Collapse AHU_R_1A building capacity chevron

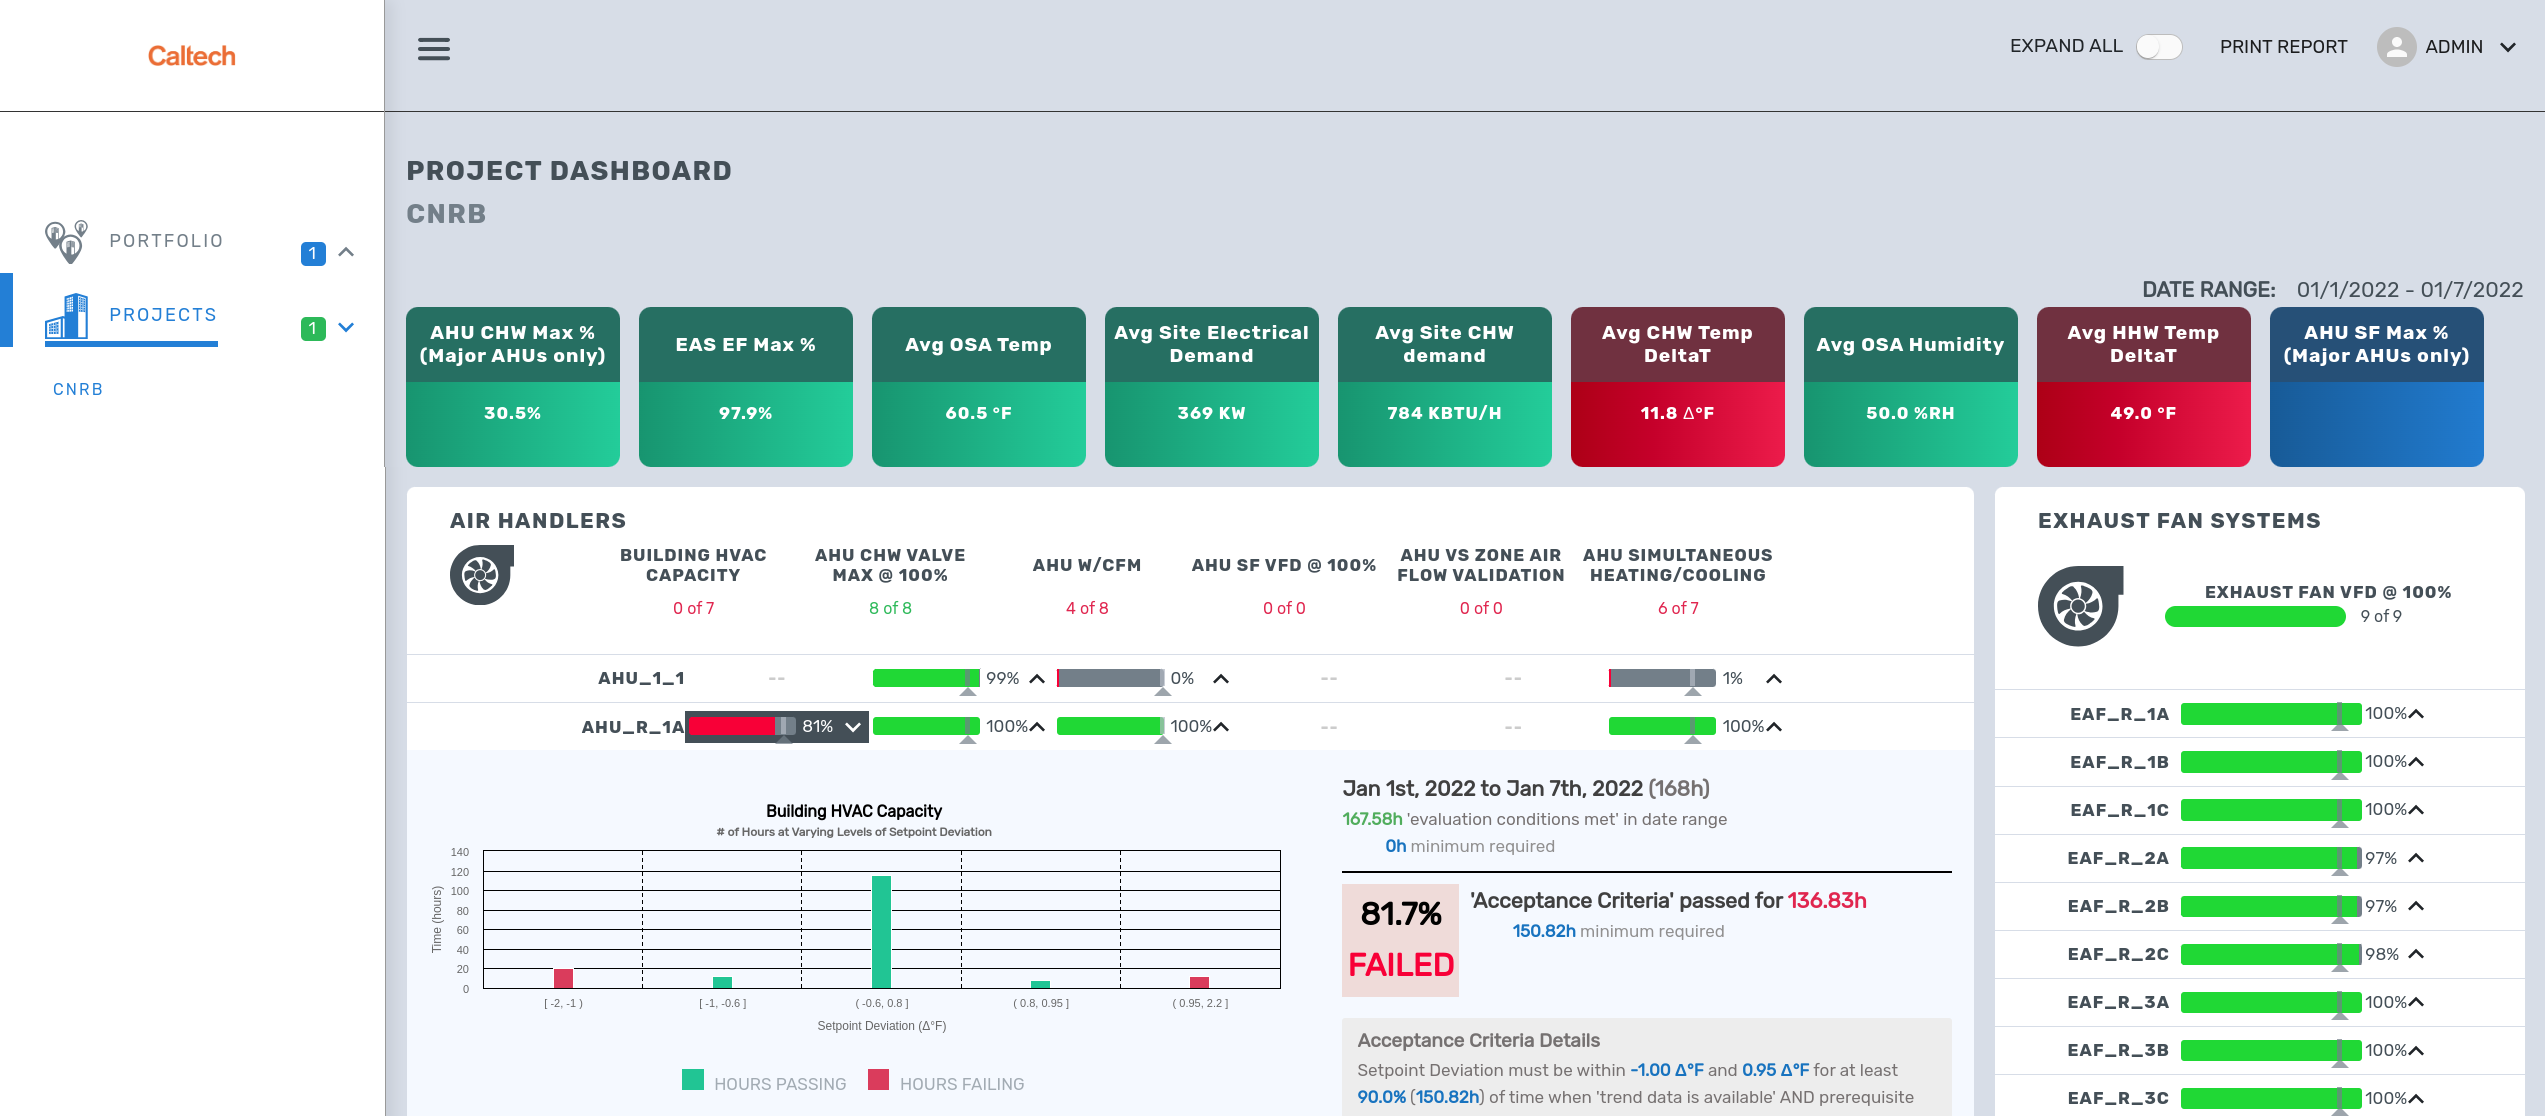click(853, 727)
